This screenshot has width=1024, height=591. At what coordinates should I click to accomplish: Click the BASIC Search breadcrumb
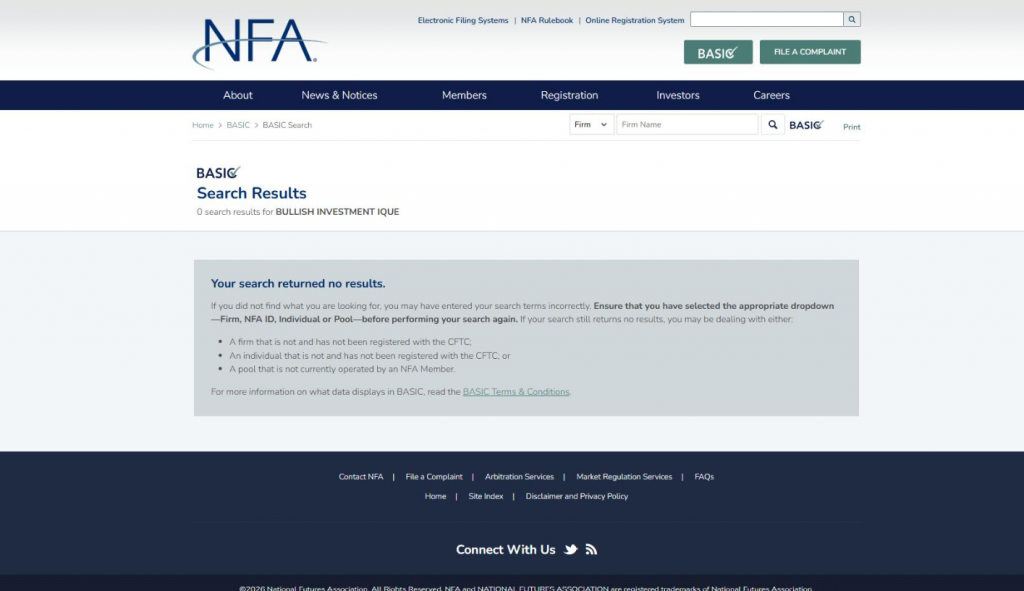[287, 125]
